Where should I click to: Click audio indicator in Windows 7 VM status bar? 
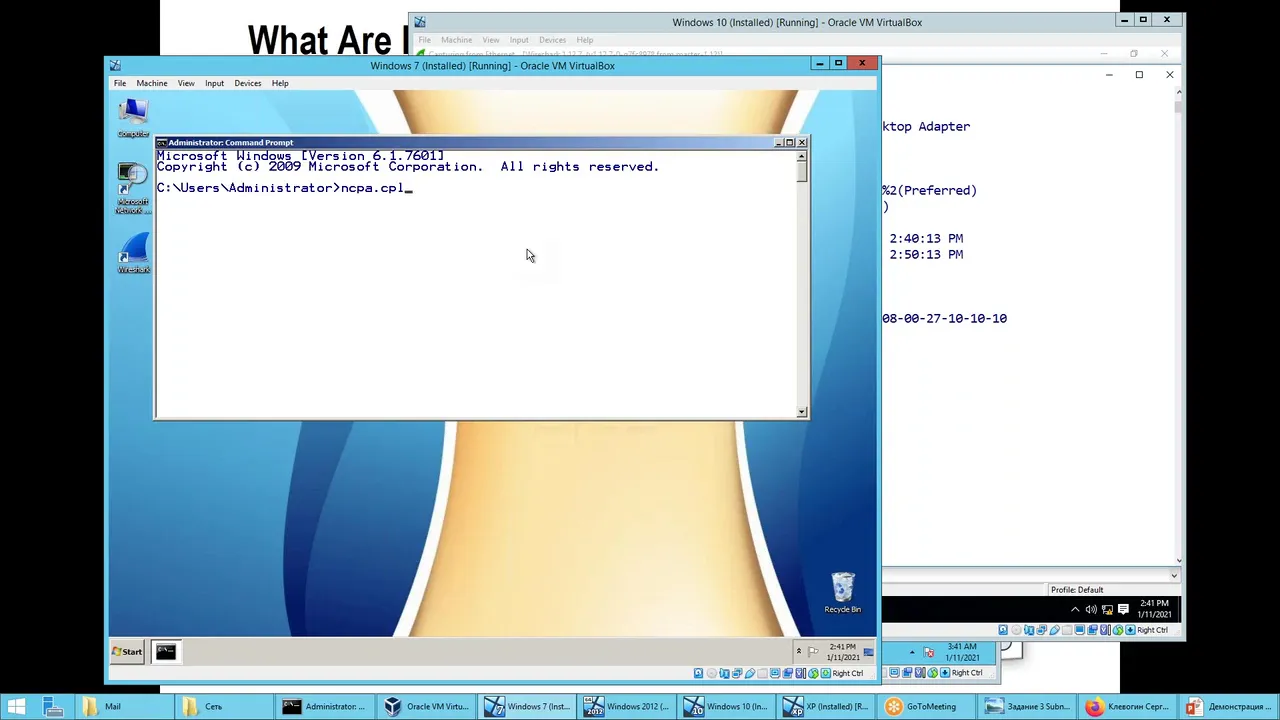(x=724, y=673)
